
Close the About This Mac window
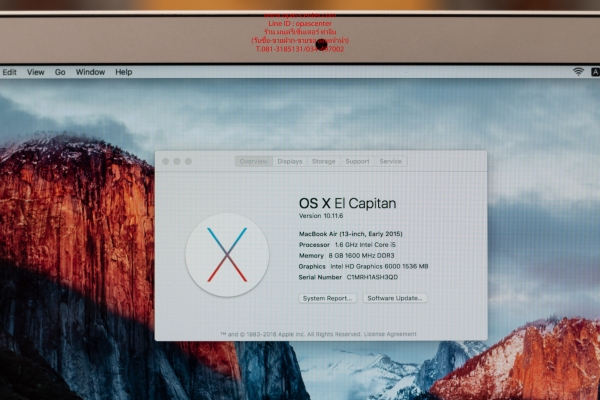point(166,162)
